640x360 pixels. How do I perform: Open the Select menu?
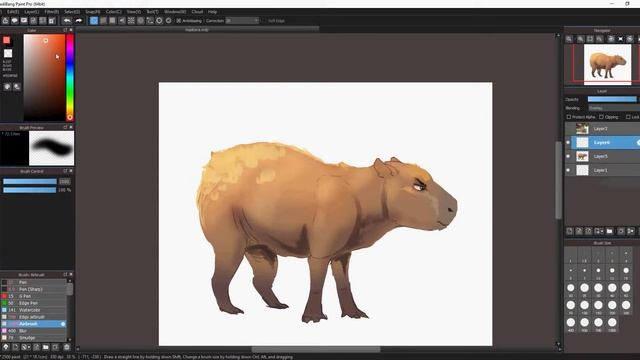pos(72,12)
